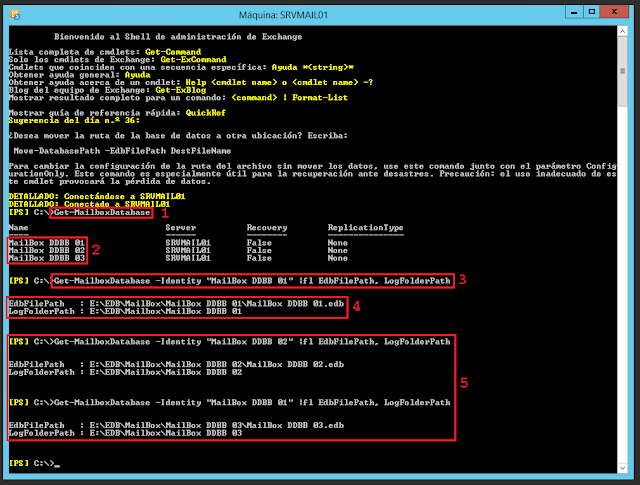This screenshot has height=485, width=640.
Task: Select MailBox DDBB 02 in Name list
Action: coord(47,250)
